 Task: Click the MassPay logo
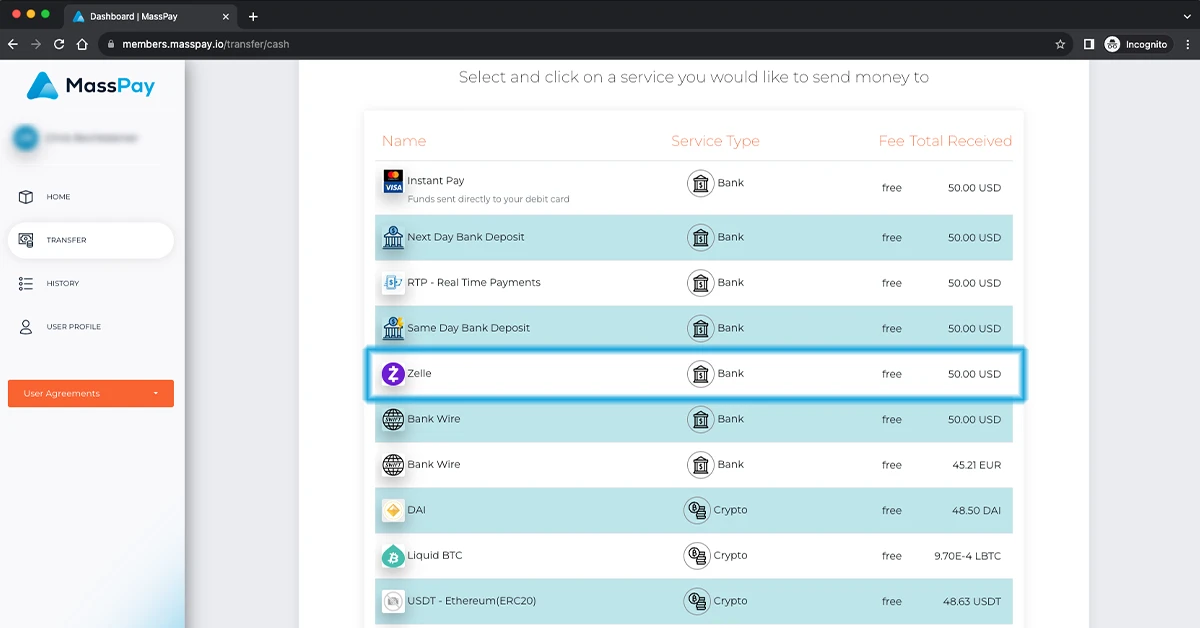point(91,86)
